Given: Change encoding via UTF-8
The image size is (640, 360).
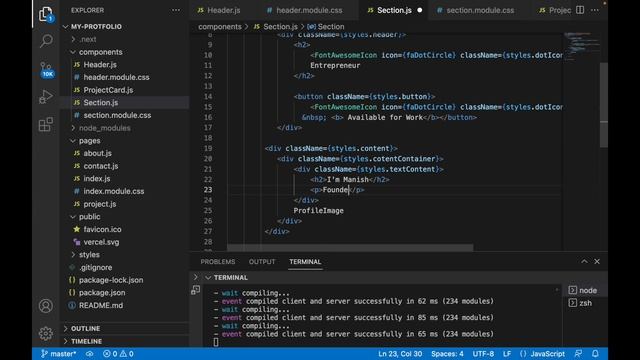Looking at the screenshot, I should (x=483, y=353).
